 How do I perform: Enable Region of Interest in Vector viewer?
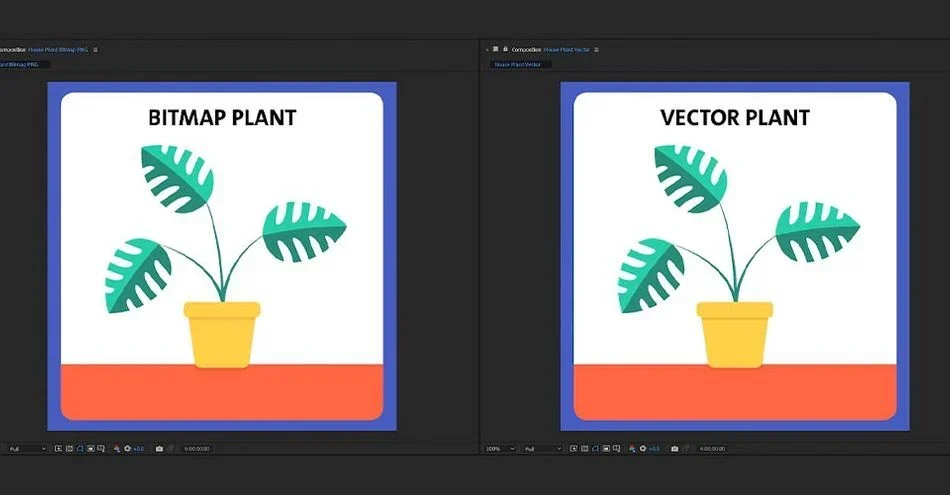606,449
